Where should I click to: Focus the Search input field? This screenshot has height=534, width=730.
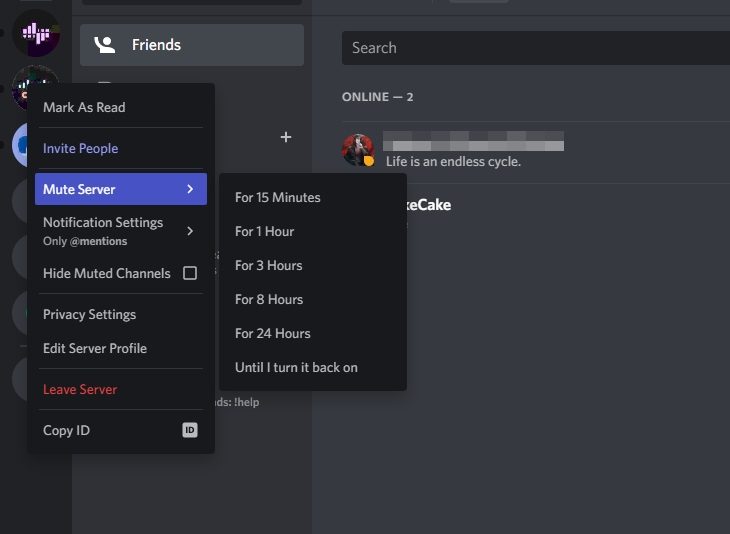536,48
